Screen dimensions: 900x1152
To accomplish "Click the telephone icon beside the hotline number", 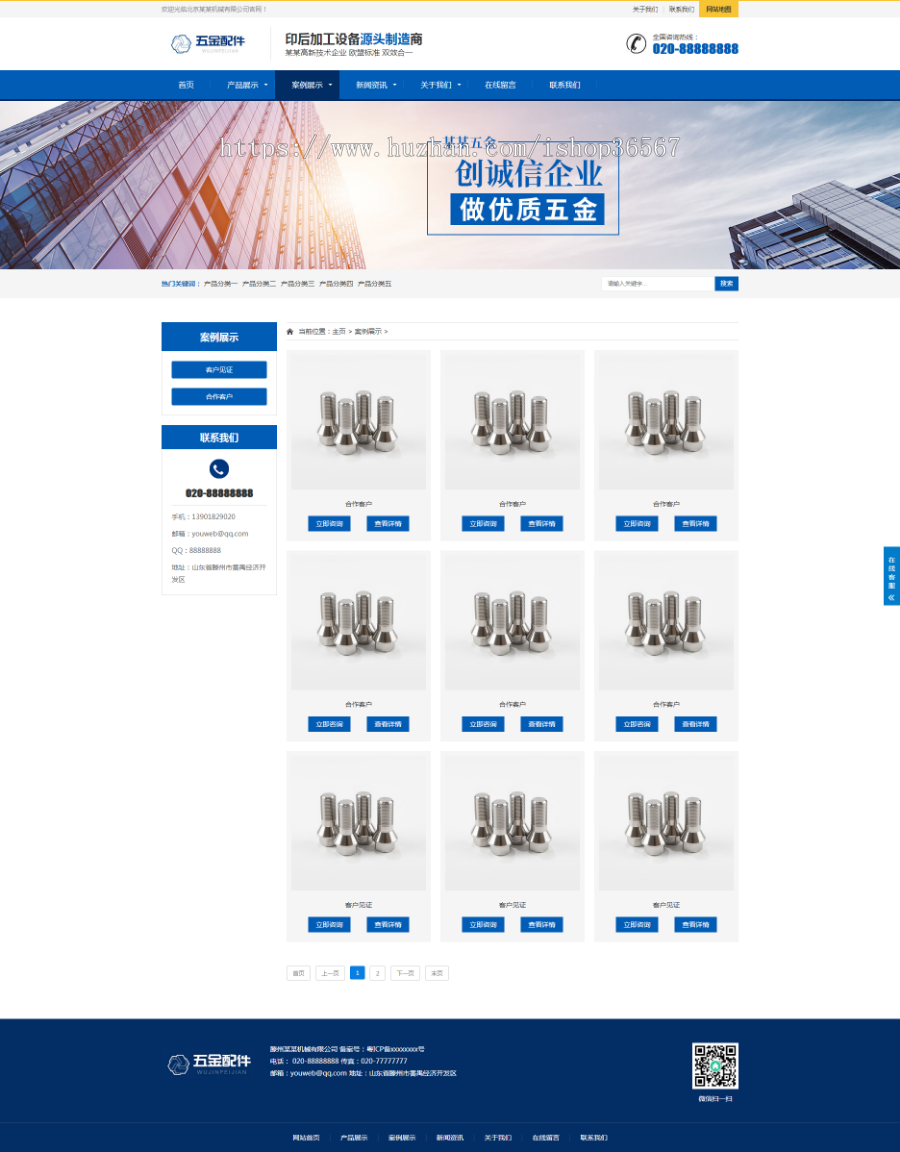I will (x=636, y=44).
